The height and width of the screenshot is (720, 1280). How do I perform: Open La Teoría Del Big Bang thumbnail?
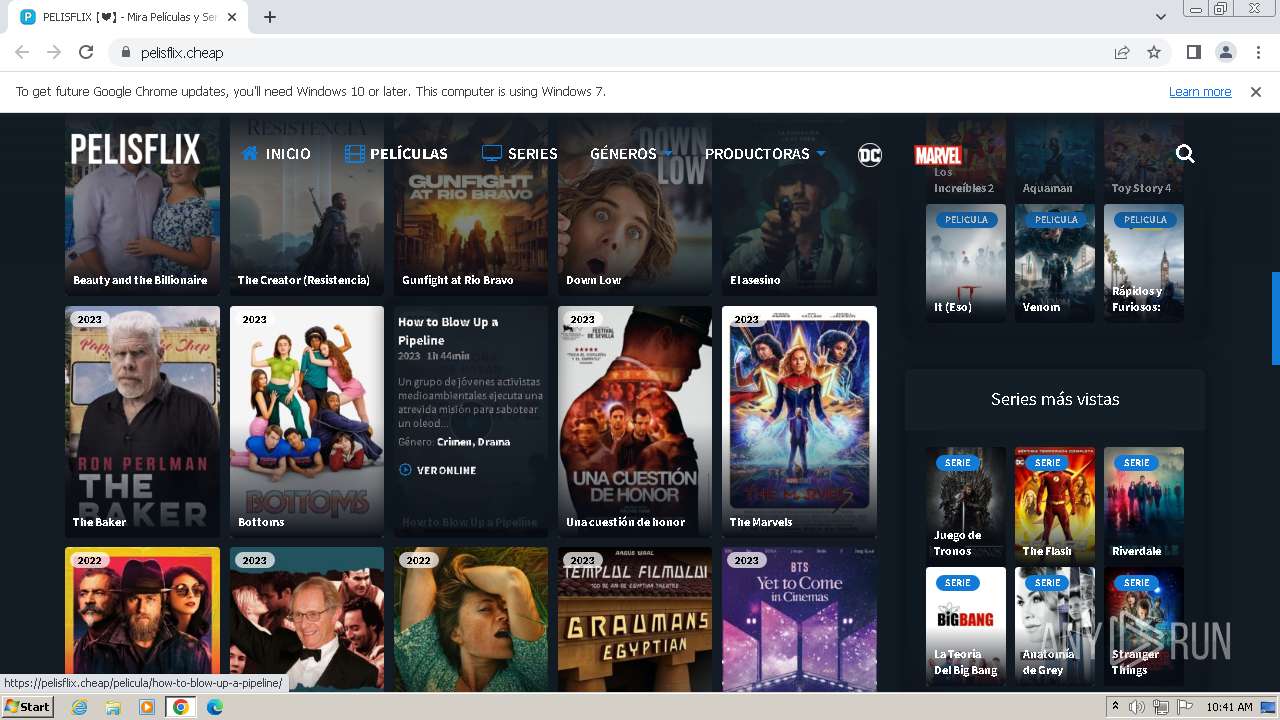tap(966, 626)
